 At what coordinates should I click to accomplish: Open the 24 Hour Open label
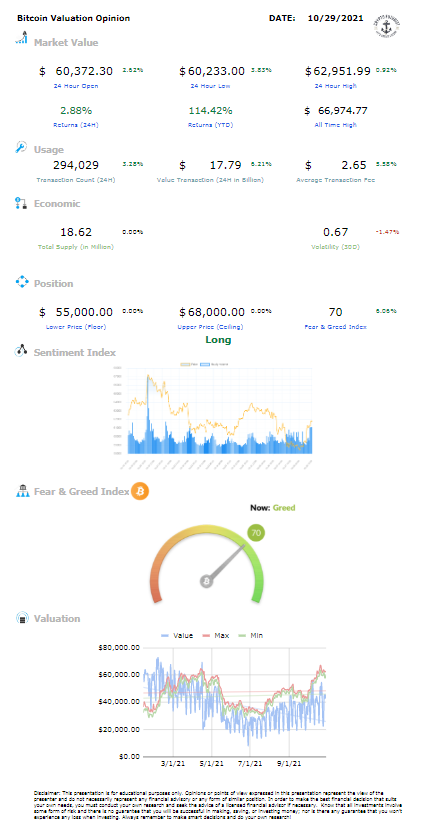pyautogui.click(x=75, y=86)
